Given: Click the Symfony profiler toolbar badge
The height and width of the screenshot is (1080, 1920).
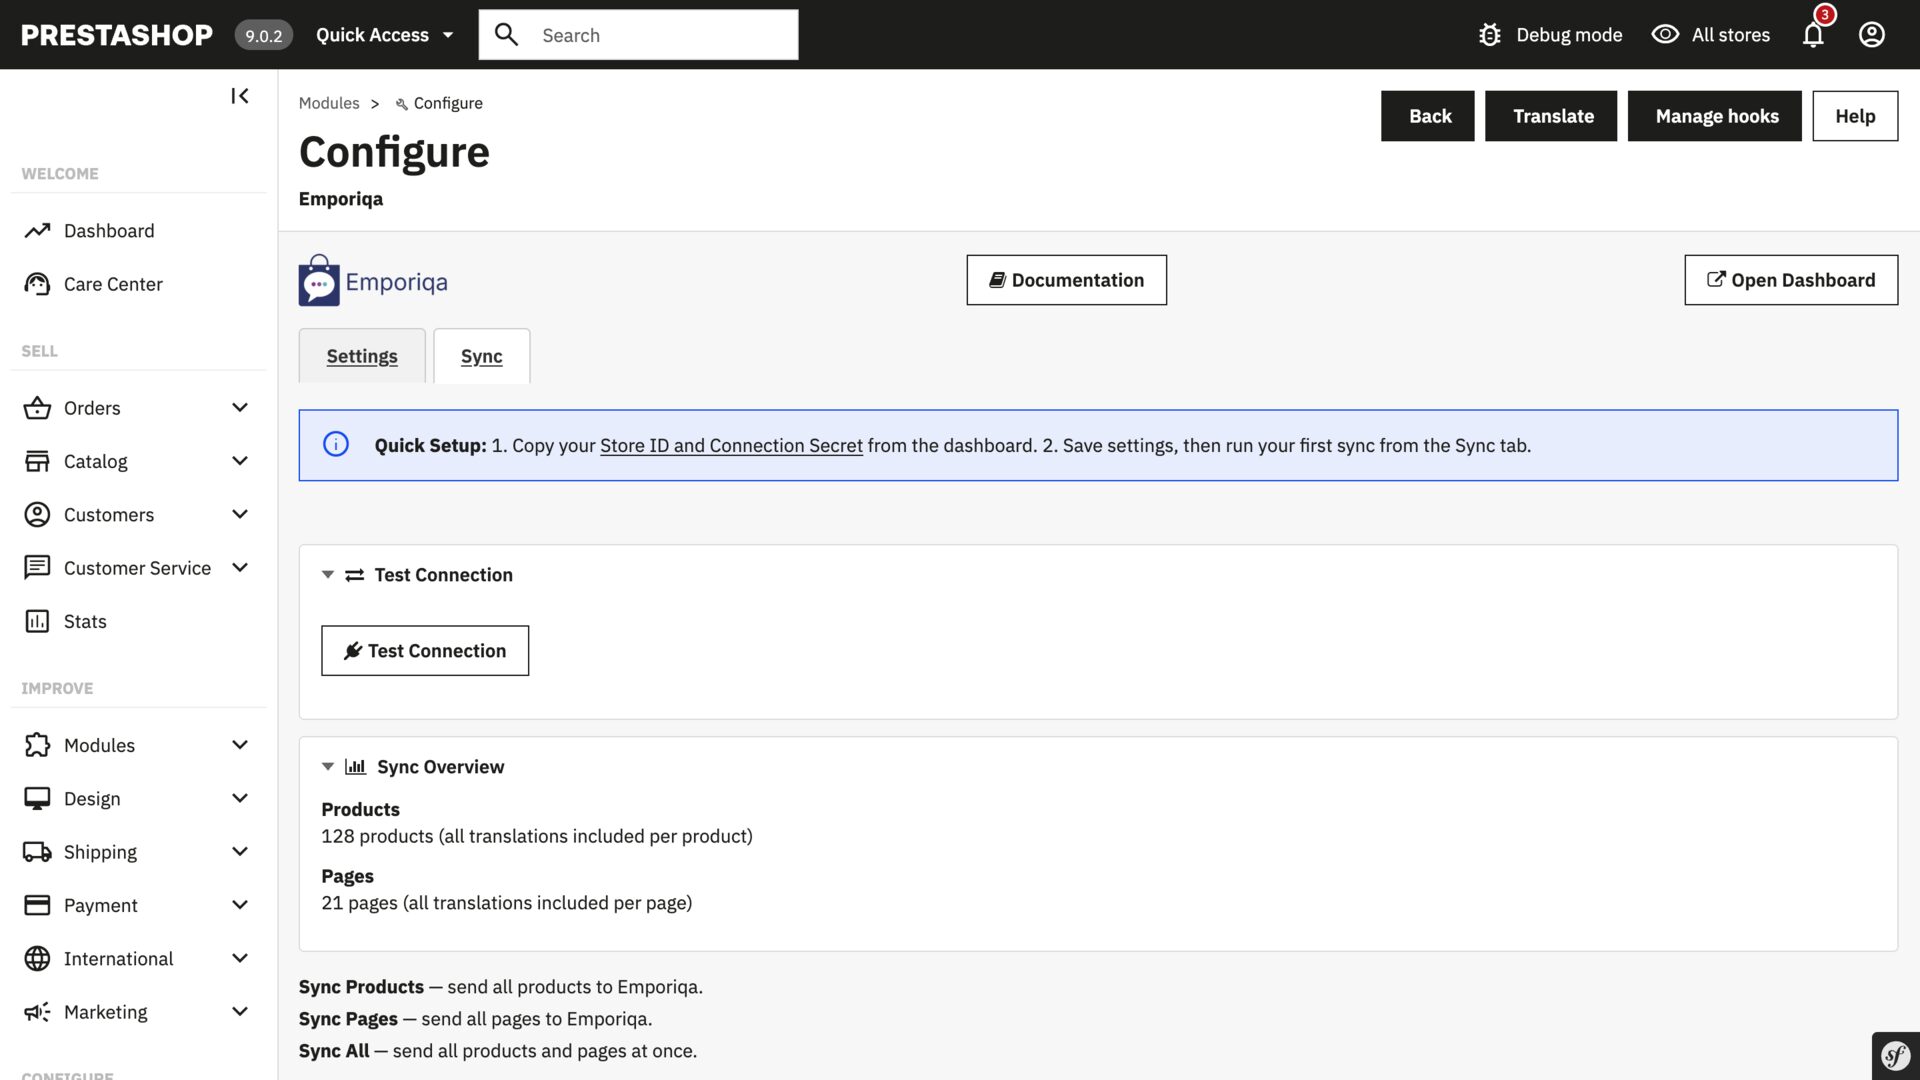Looking at the screenshot, I should [x=1895, y=1055].
